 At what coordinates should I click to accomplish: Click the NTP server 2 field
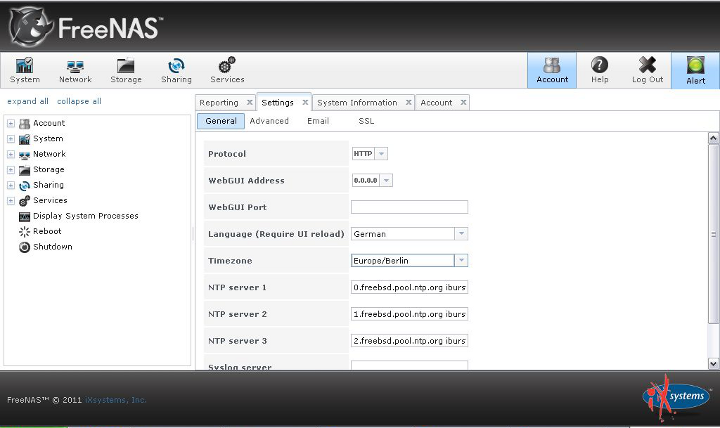(x=409, y=314)
